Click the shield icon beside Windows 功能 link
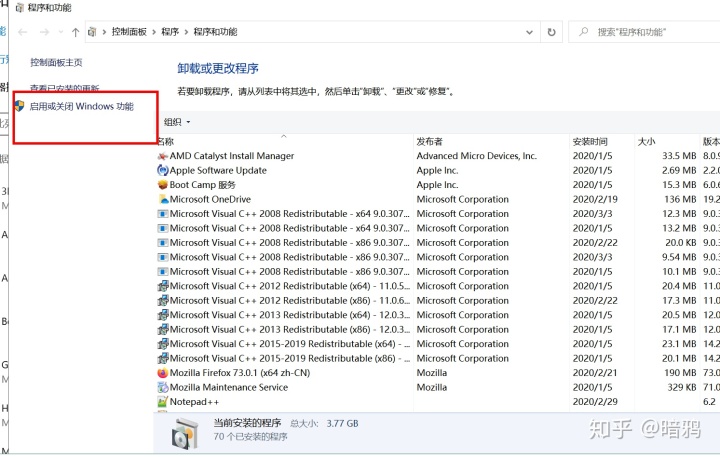This screenshot has height=458, width=720. point(19,106)
